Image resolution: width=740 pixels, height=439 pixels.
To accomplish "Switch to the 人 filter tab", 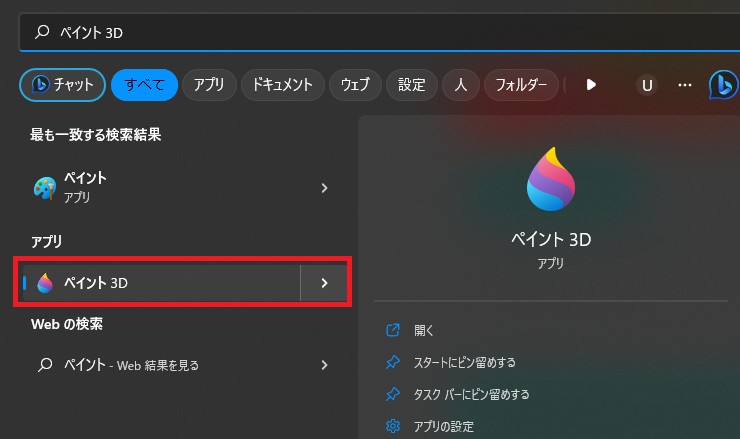I will [x=461, y=85].
